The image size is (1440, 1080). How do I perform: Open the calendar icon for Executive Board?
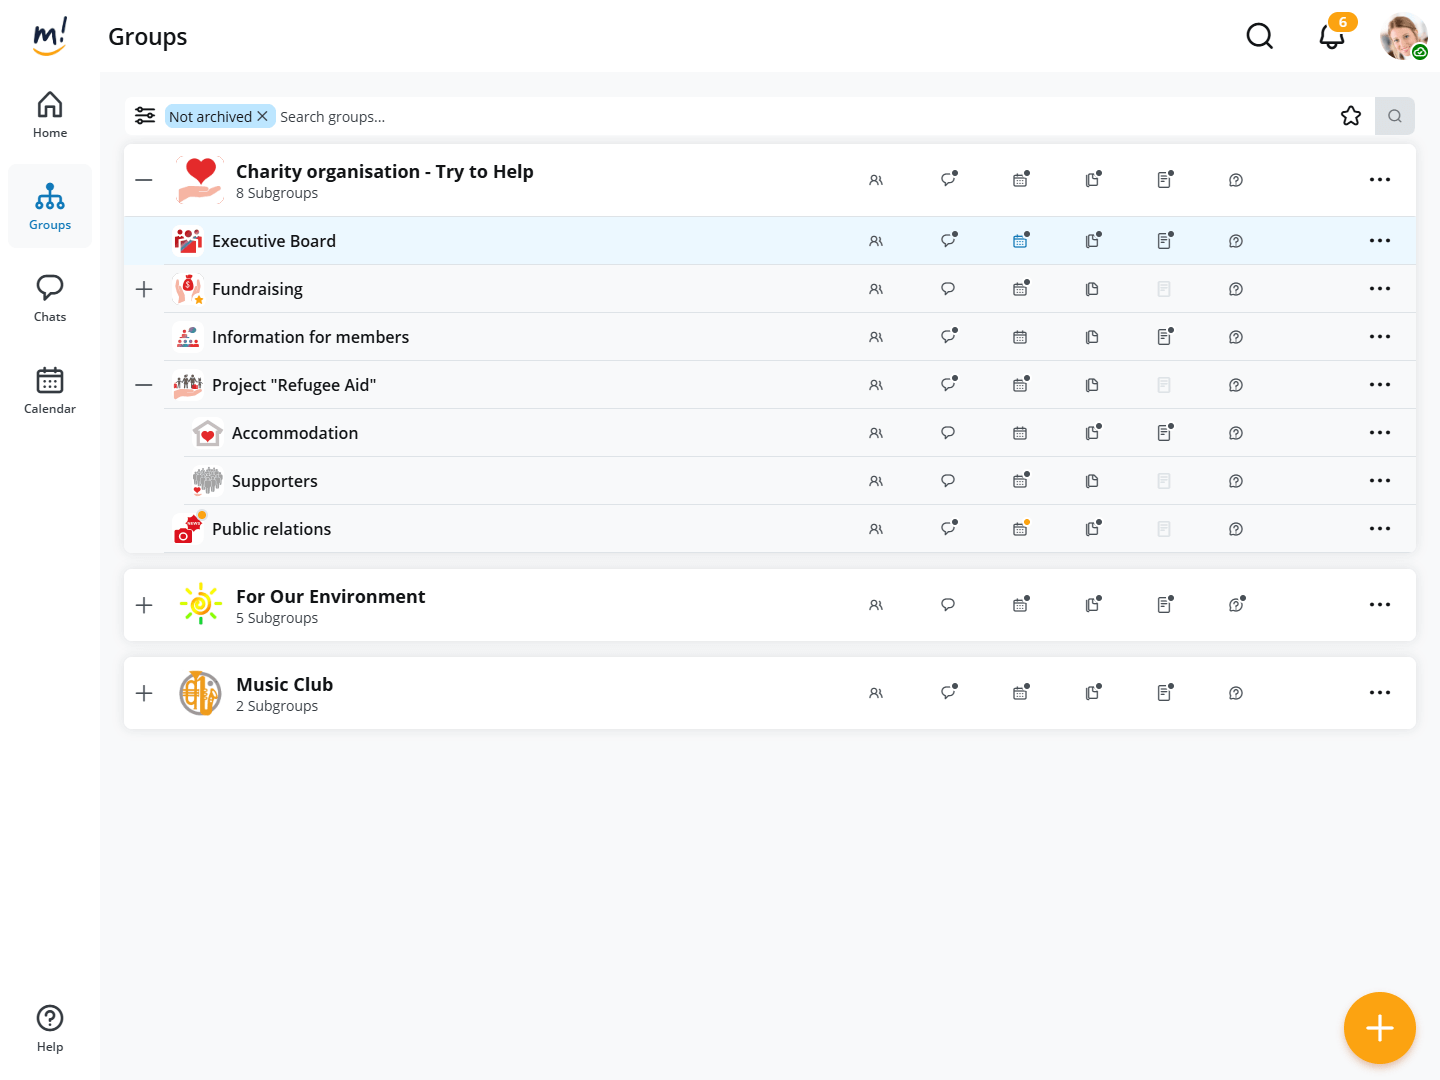pos(1020,241)
